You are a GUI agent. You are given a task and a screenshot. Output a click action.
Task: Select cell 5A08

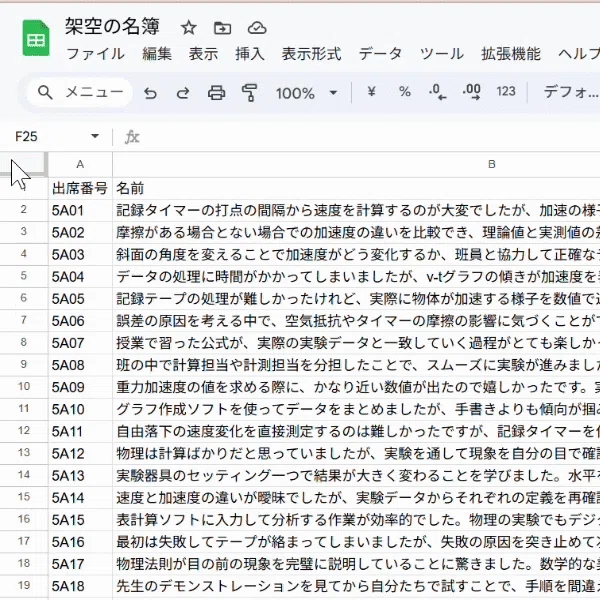[80, 365]
